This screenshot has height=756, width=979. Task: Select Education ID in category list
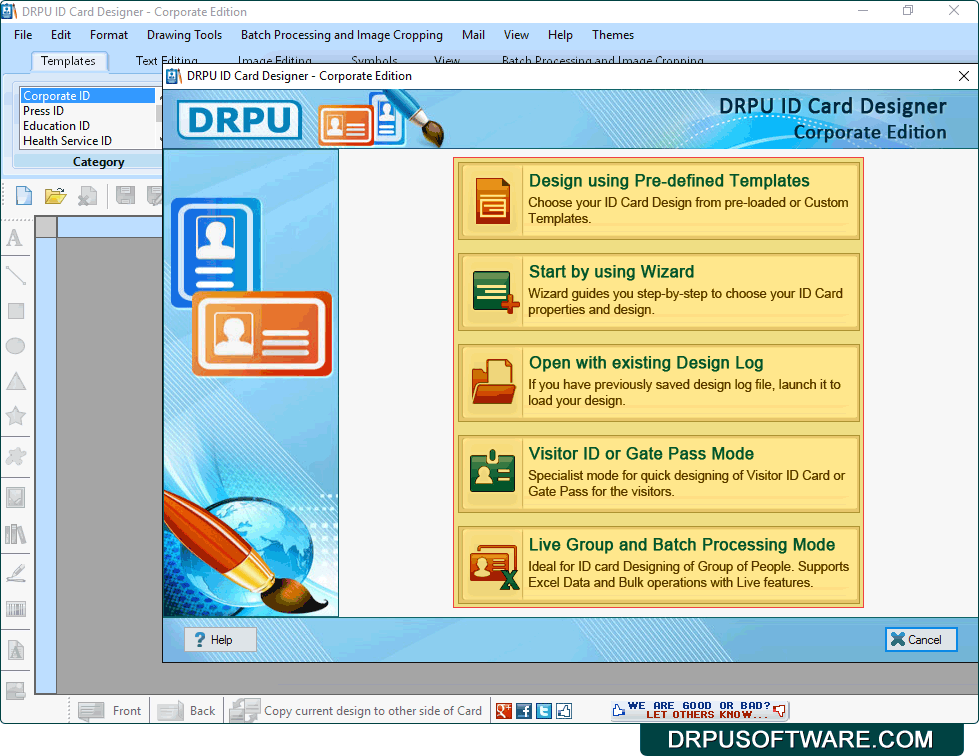pos(87,125)
